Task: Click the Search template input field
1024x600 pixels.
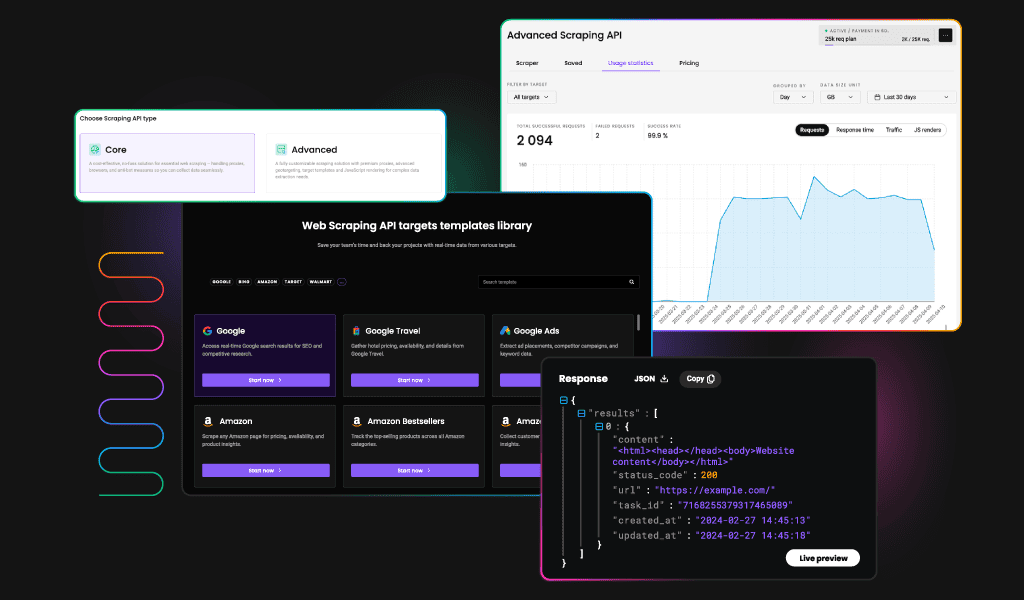Action: click(x=552, y=282)
